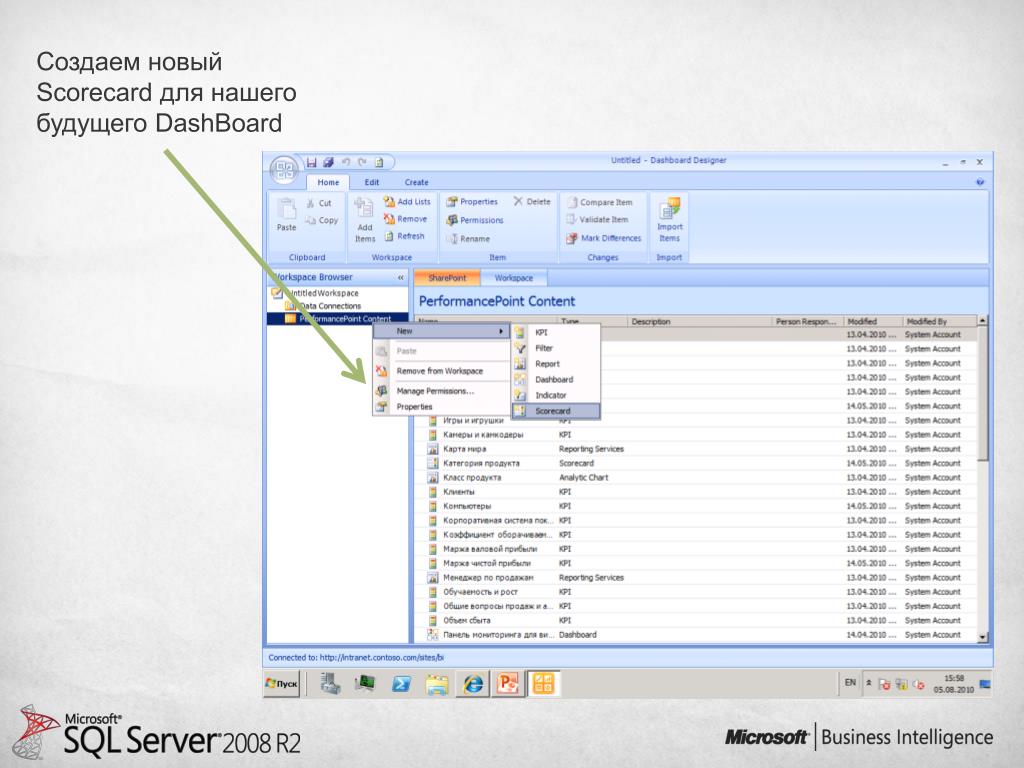
Task: Select the SharePoint tab
Action: click(447, 278)
